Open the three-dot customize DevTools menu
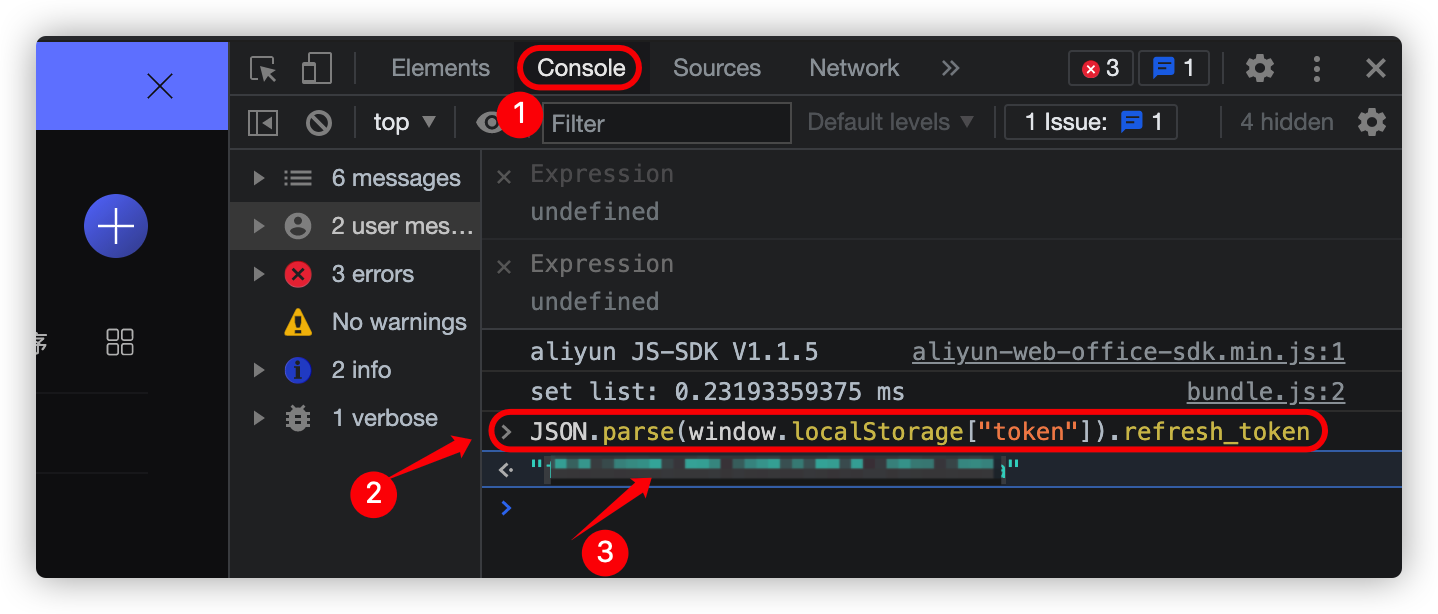This screenshot has width=1438, height=614. click(x=1317, y=68)
